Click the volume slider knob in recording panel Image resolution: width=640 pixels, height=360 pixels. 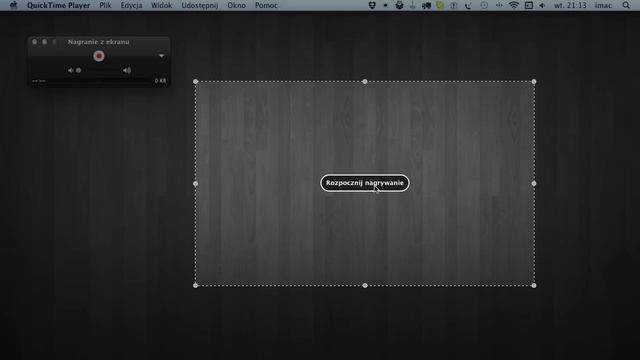78,70
